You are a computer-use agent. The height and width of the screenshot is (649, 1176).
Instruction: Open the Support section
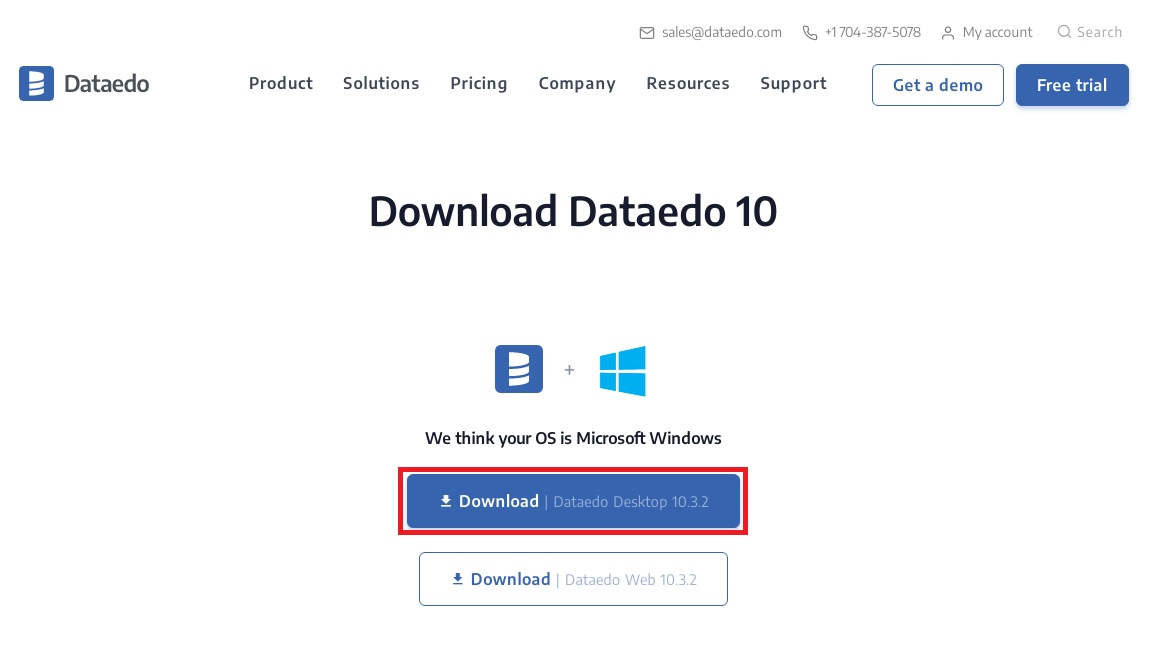[793, 84]
